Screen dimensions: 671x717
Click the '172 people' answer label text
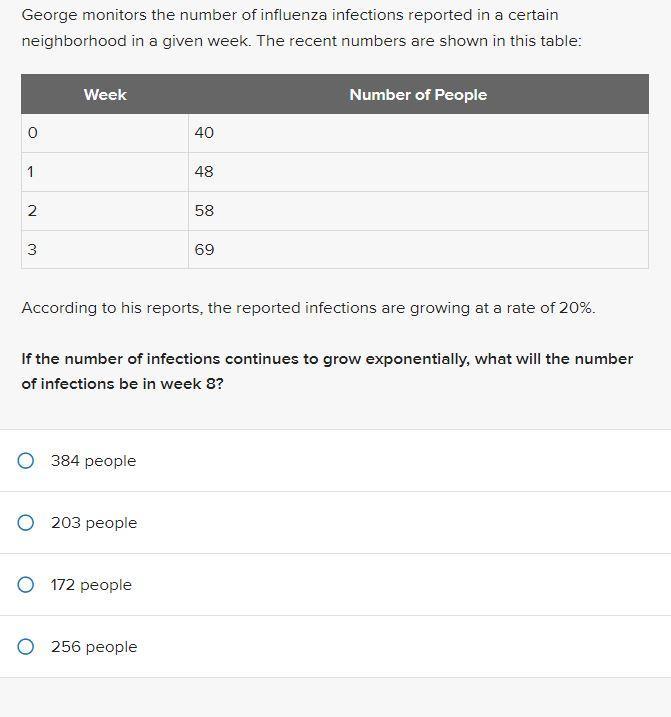(91, 585)
